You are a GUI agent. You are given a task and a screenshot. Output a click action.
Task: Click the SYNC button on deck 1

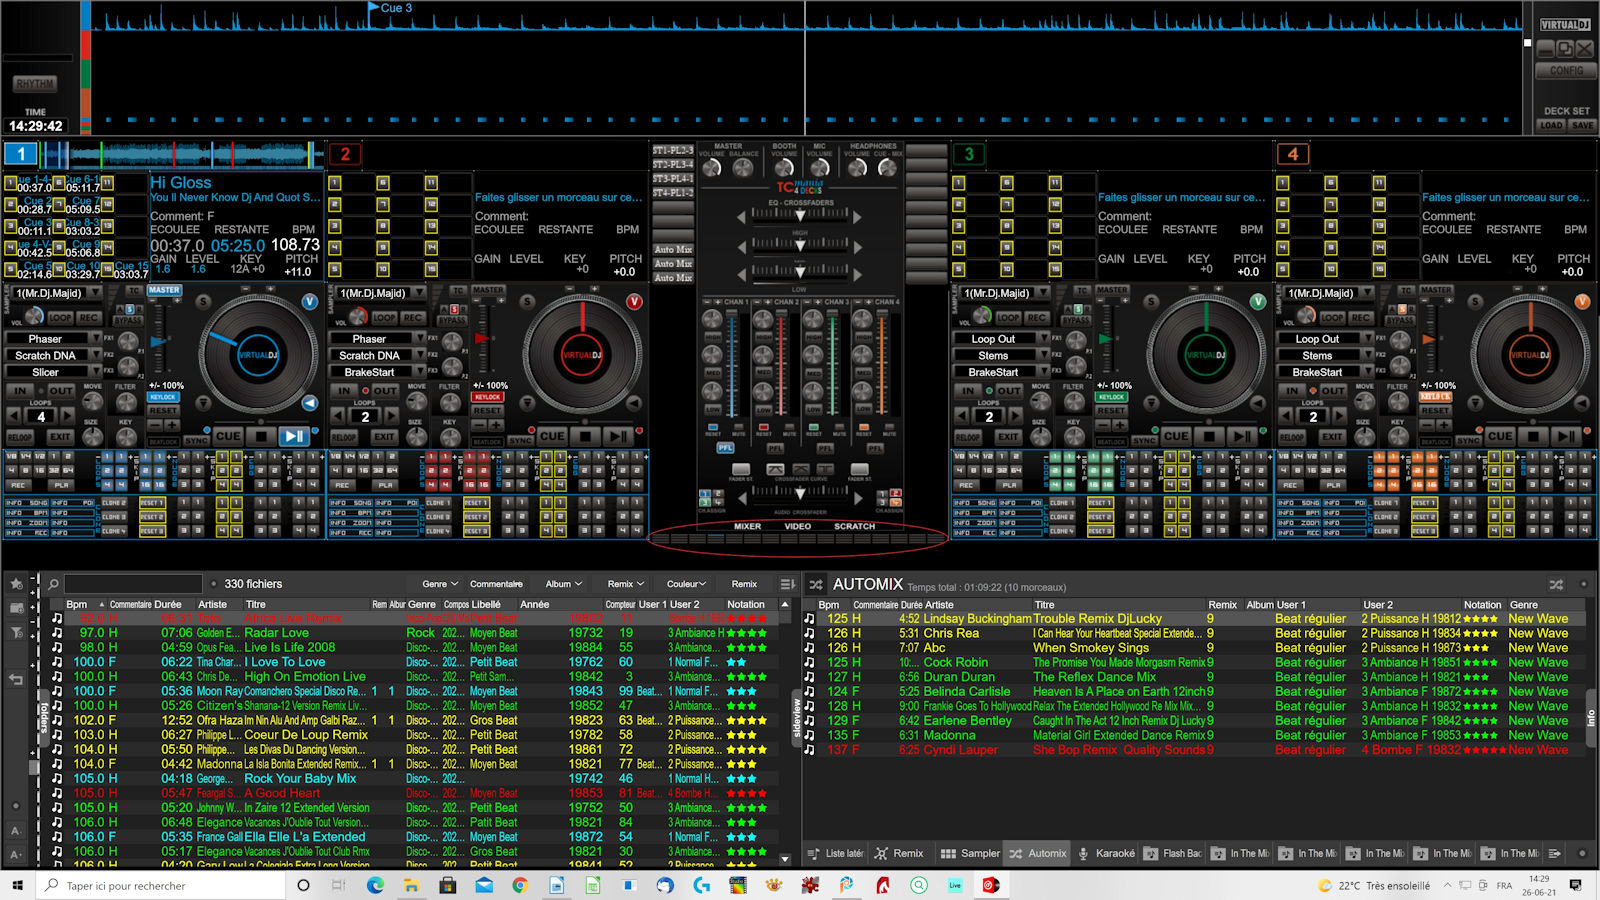pyautogui.click(x=196, y=440)
